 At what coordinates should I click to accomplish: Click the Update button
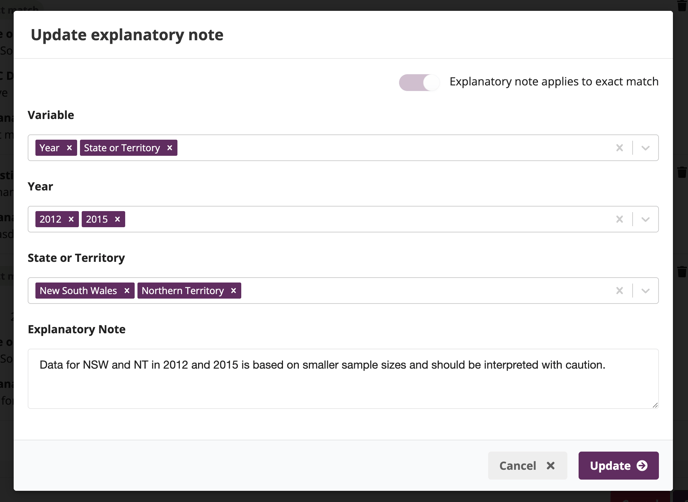coord(618,466)
